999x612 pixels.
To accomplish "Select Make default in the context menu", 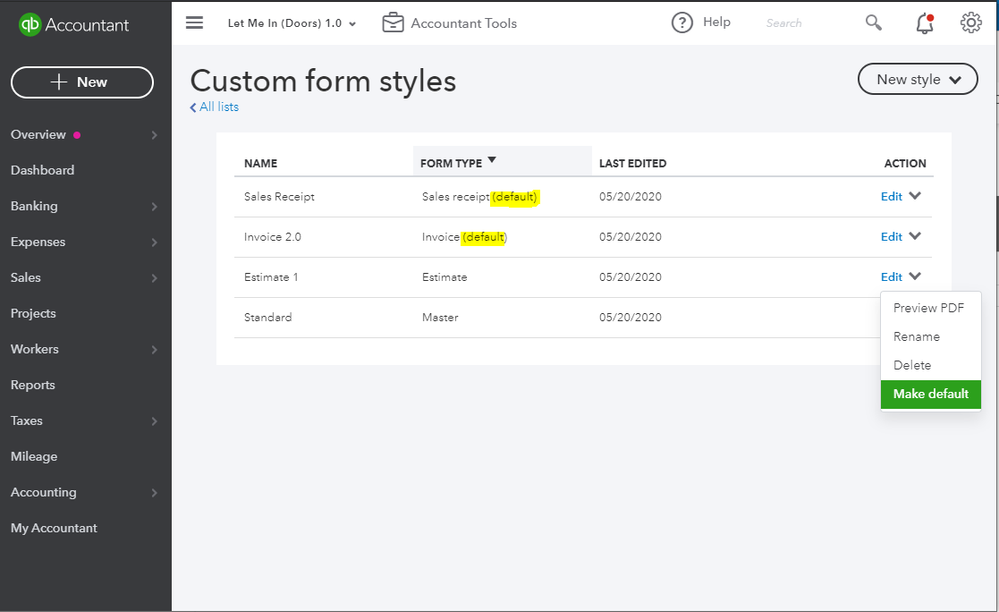I will pyautogui.click(x=931, y=394).
